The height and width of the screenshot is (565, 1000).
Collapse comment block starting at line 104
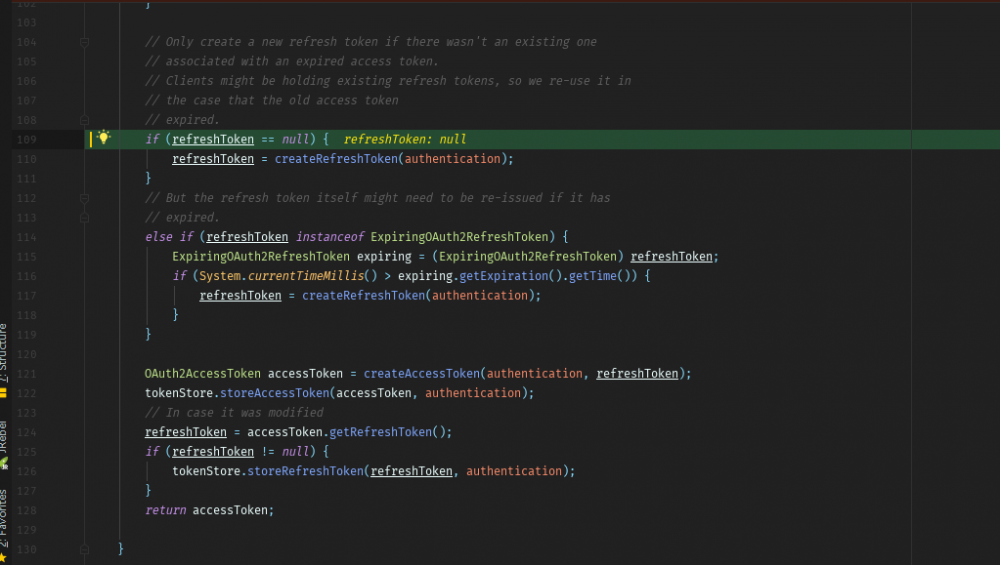(x=85, y=42)
